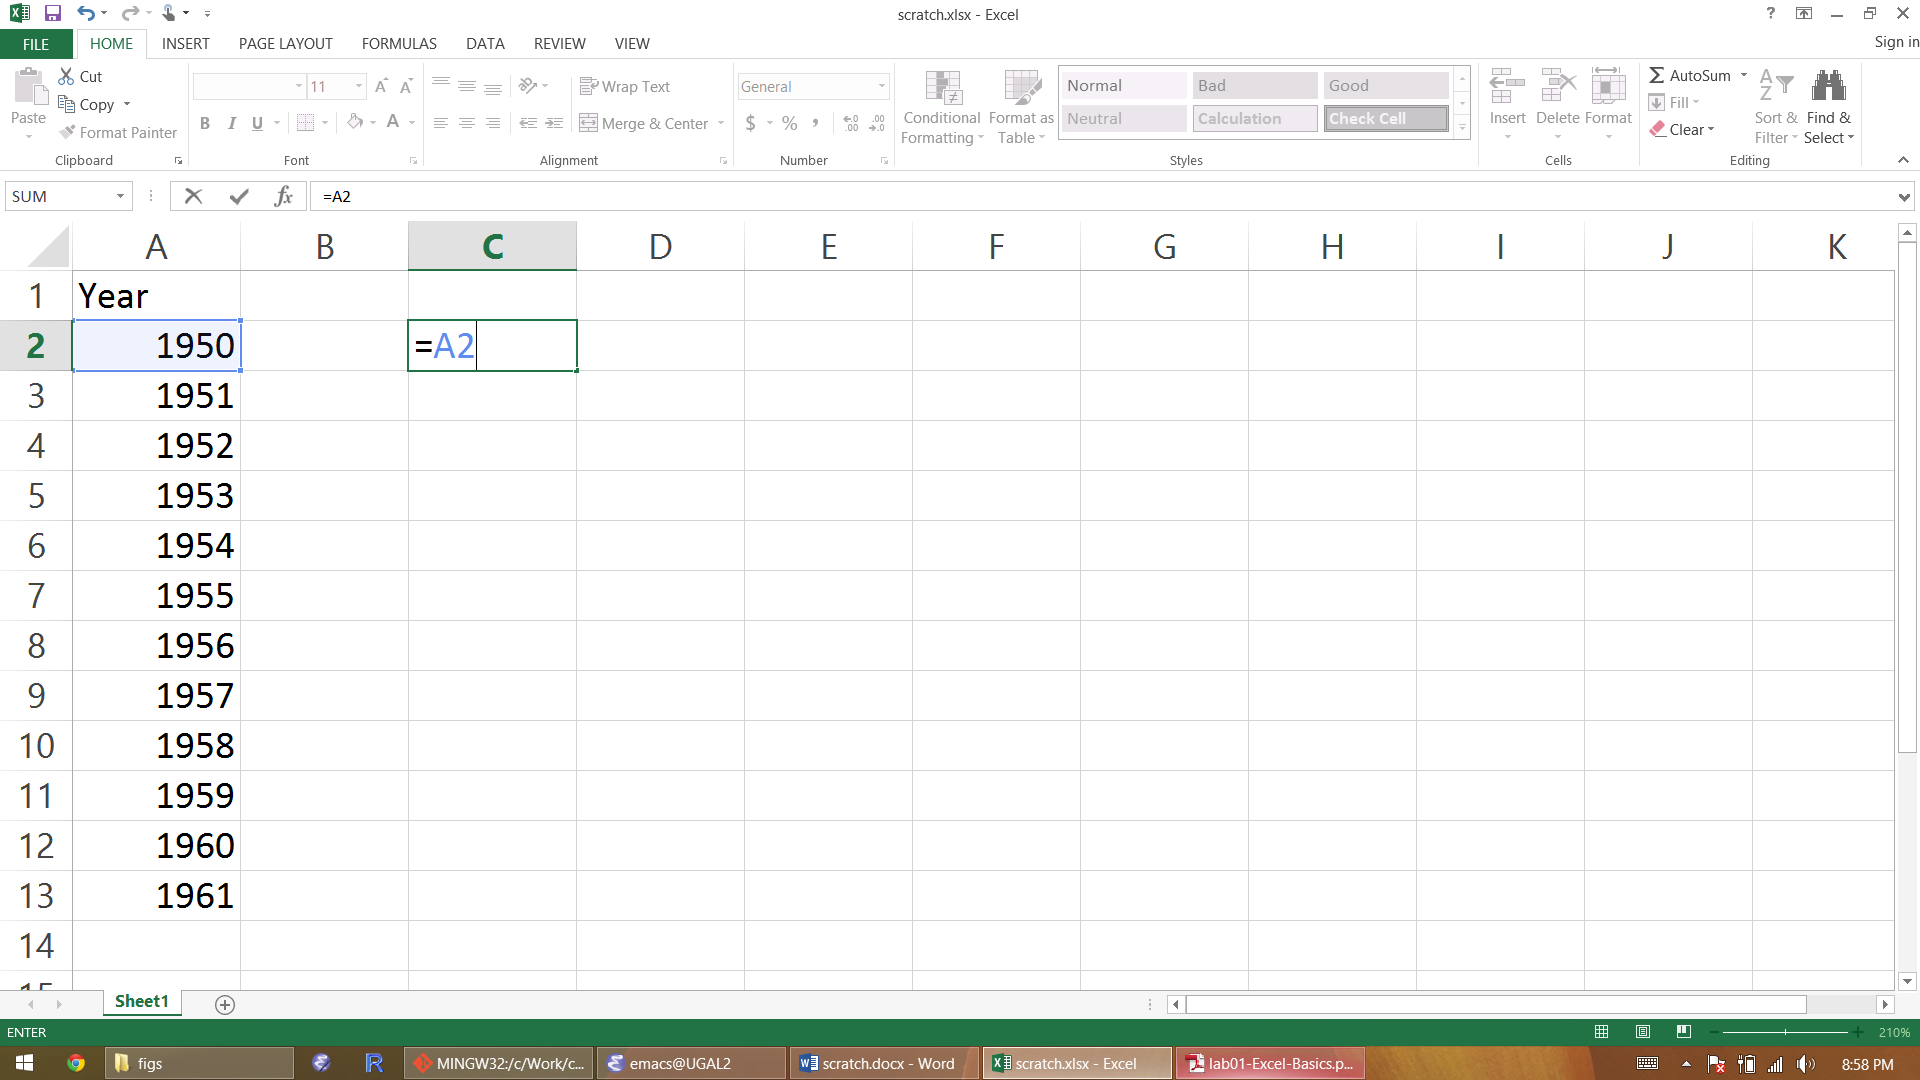Cancel the formula entry with X icon
1920x1080 pixels.
pos(194,196)
